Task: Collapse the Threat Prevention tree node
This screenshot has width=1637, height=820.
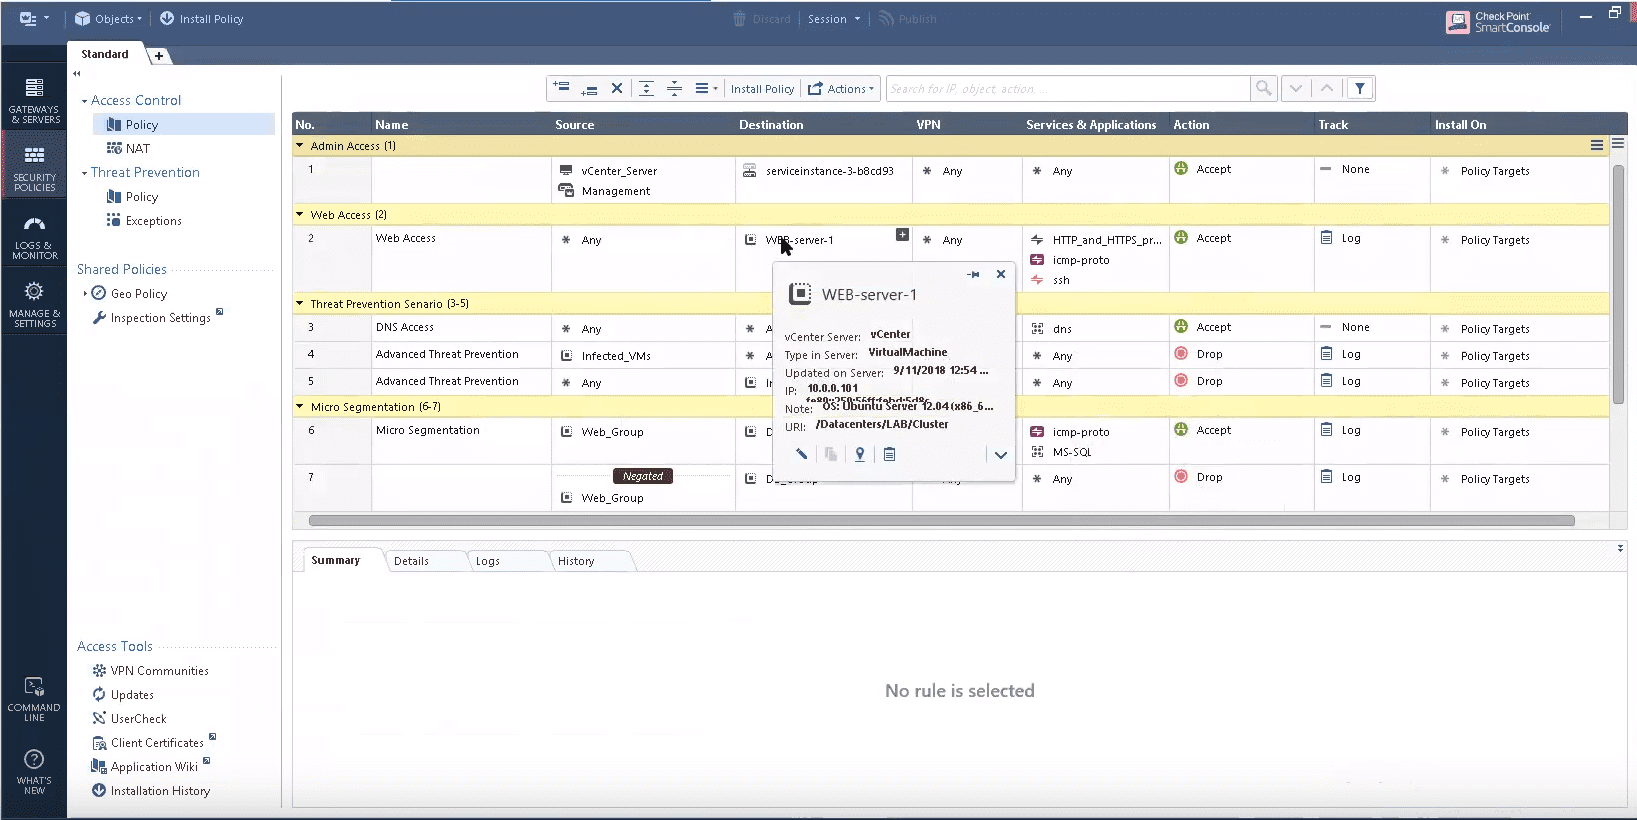Action: click(84, 173)
